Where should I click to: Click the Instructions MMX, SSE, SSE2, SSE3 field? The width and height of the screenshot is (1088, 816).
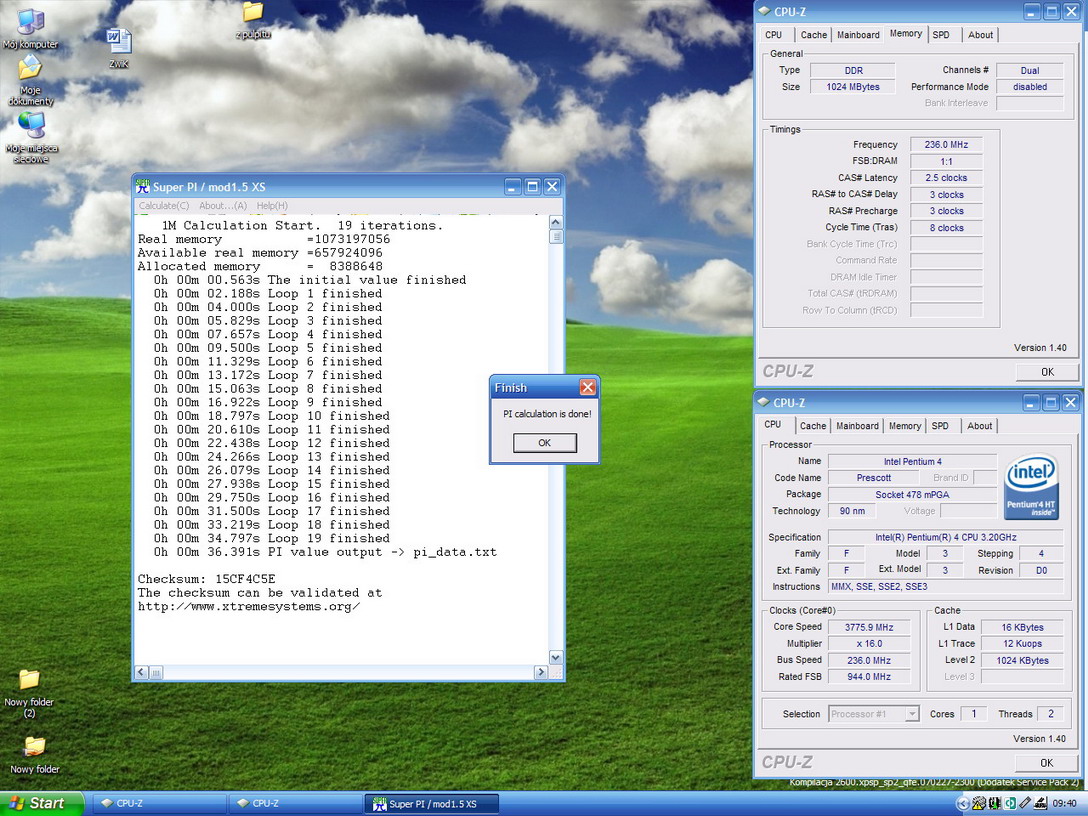[x=946, y=586]
